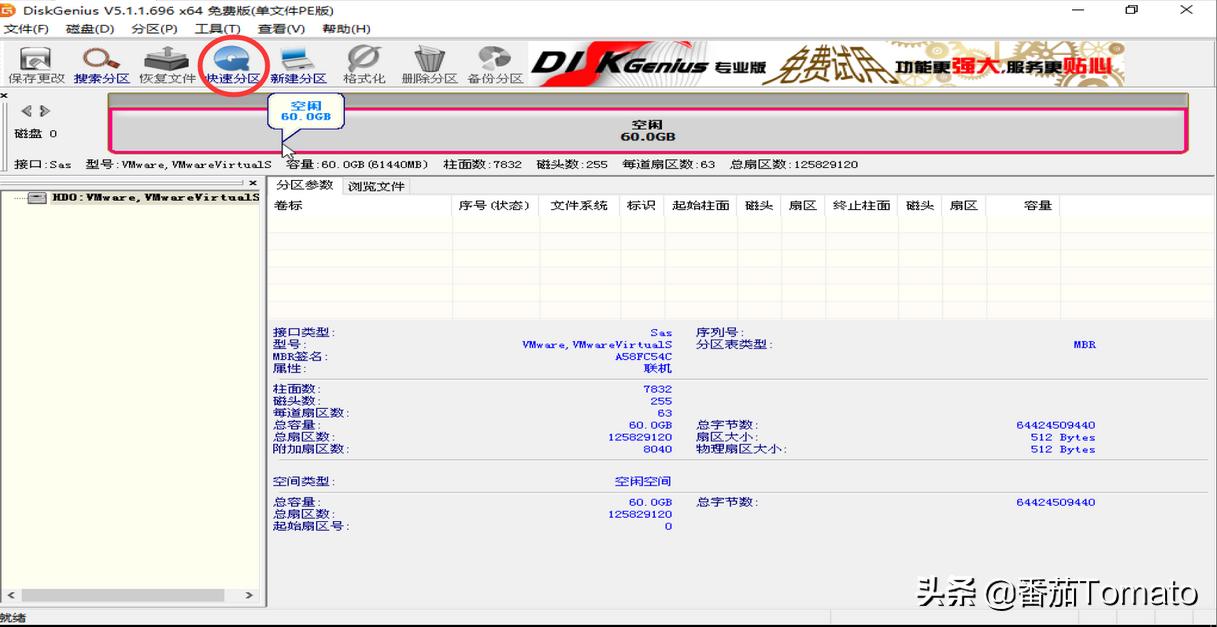
Task: Switch to the 分区参数 tab
Action: tap(304, 185)
